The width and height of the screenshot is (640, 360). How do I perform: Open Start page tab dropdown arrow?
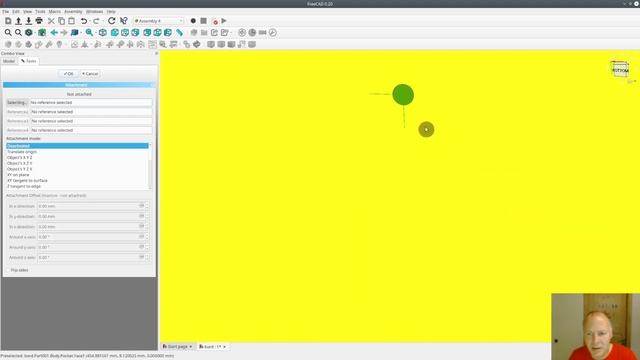point(191,347)
